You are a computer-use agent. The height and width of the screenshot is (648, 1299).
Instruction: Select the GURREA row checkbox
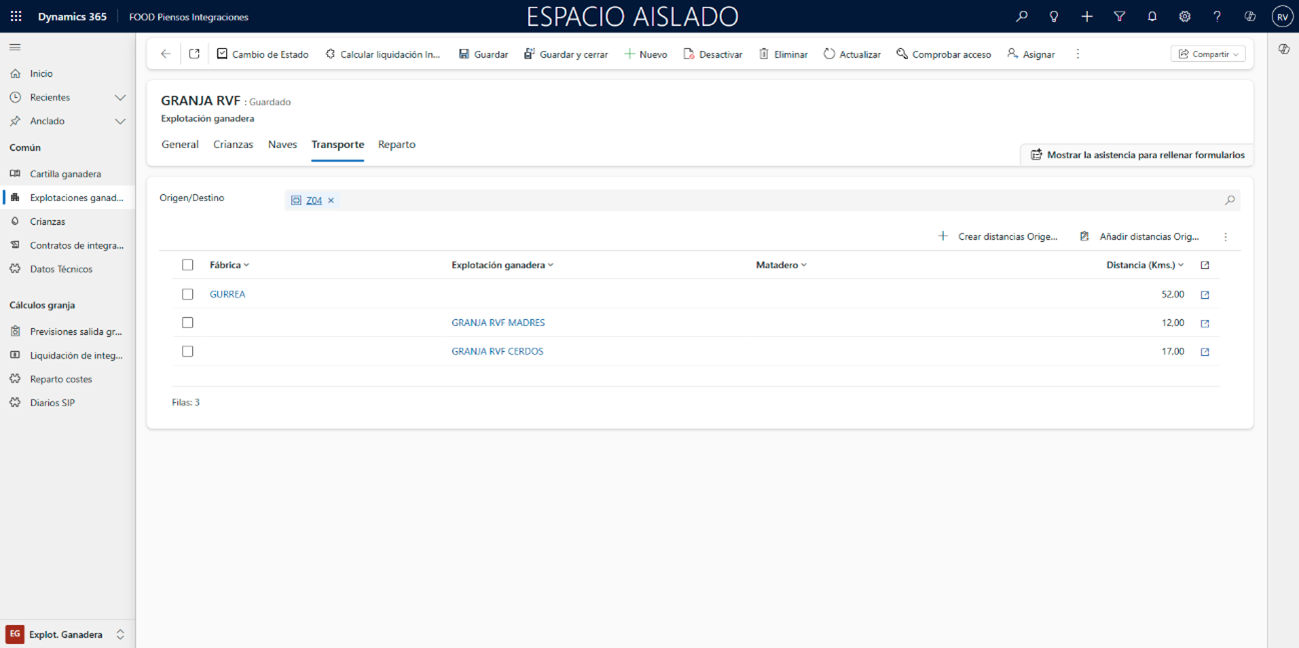click(187, 294)
